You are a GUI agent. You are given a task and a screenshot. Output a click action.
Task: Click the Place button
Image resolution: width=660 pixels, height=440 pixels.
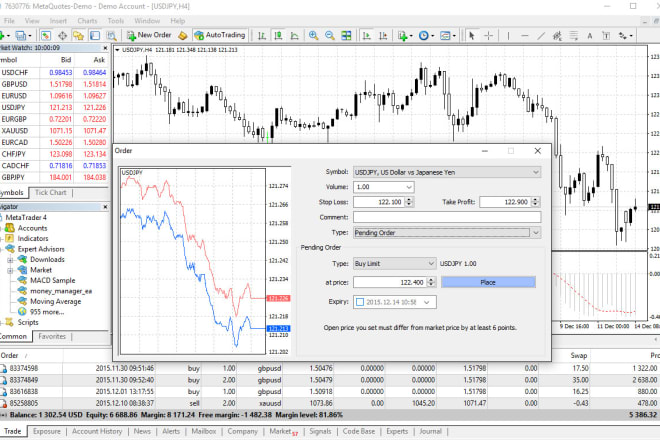[488, 282]
